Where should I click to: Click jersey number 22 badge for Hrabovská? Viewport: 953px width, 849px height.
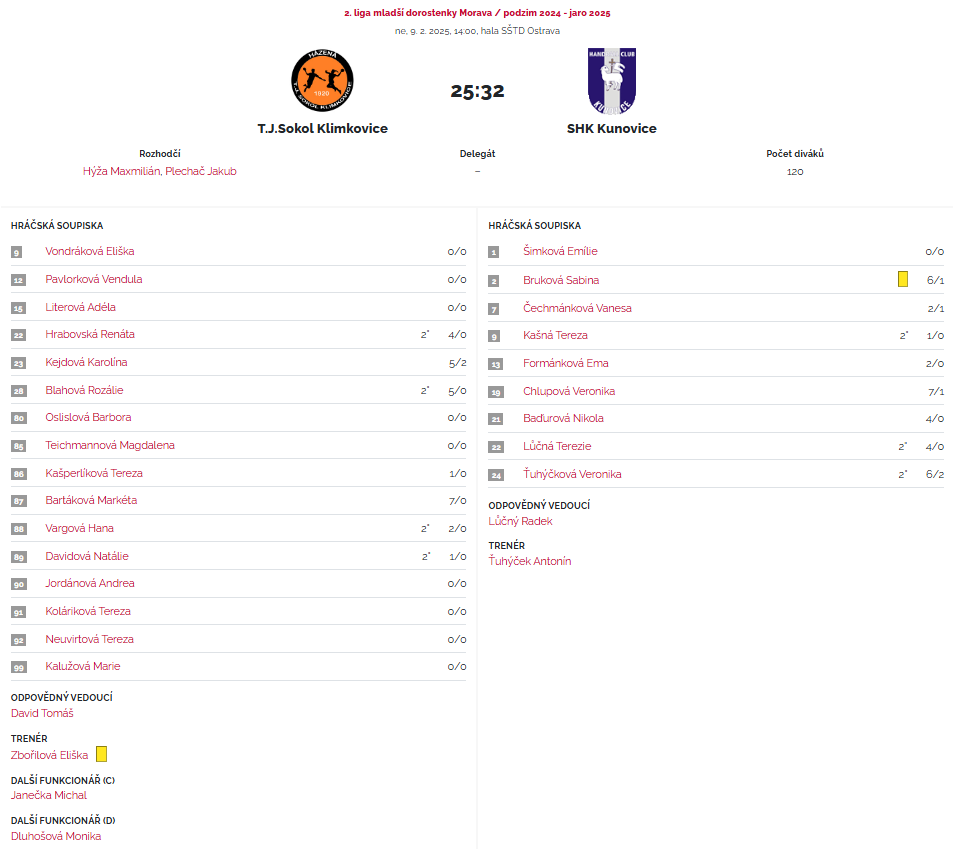point(17,335)
